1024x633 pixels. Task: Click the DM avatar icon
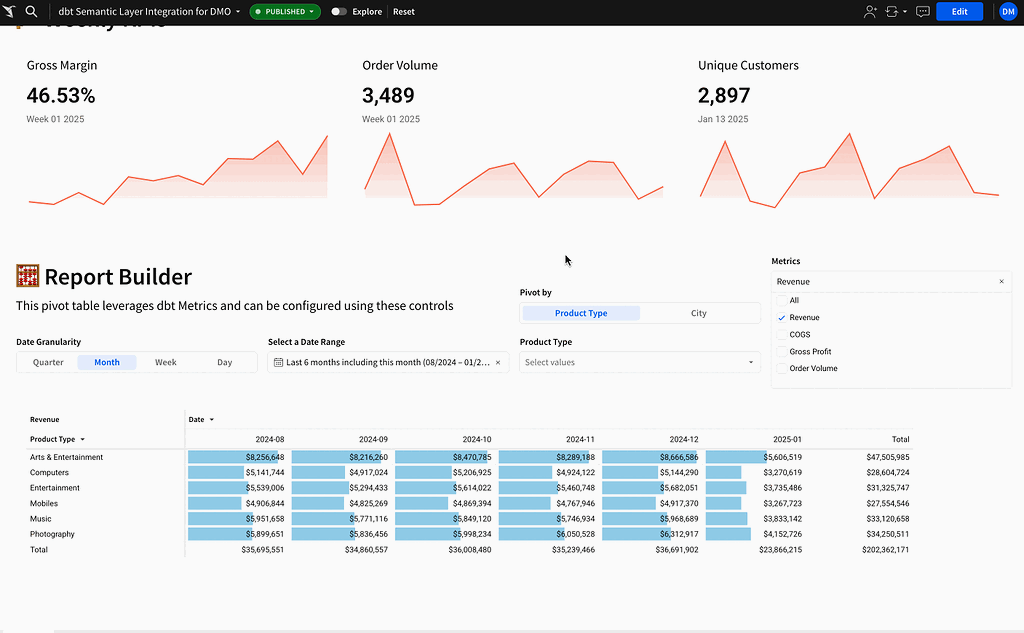(x=1008, y=11)
